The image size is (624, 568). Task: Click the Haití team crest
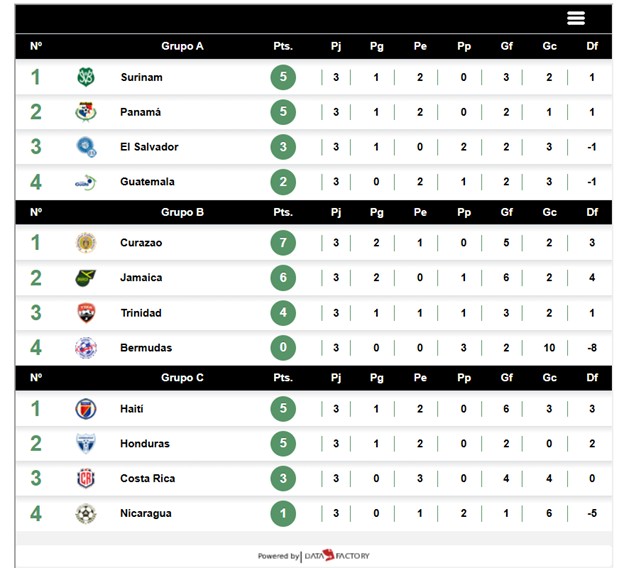coord(86,409)
